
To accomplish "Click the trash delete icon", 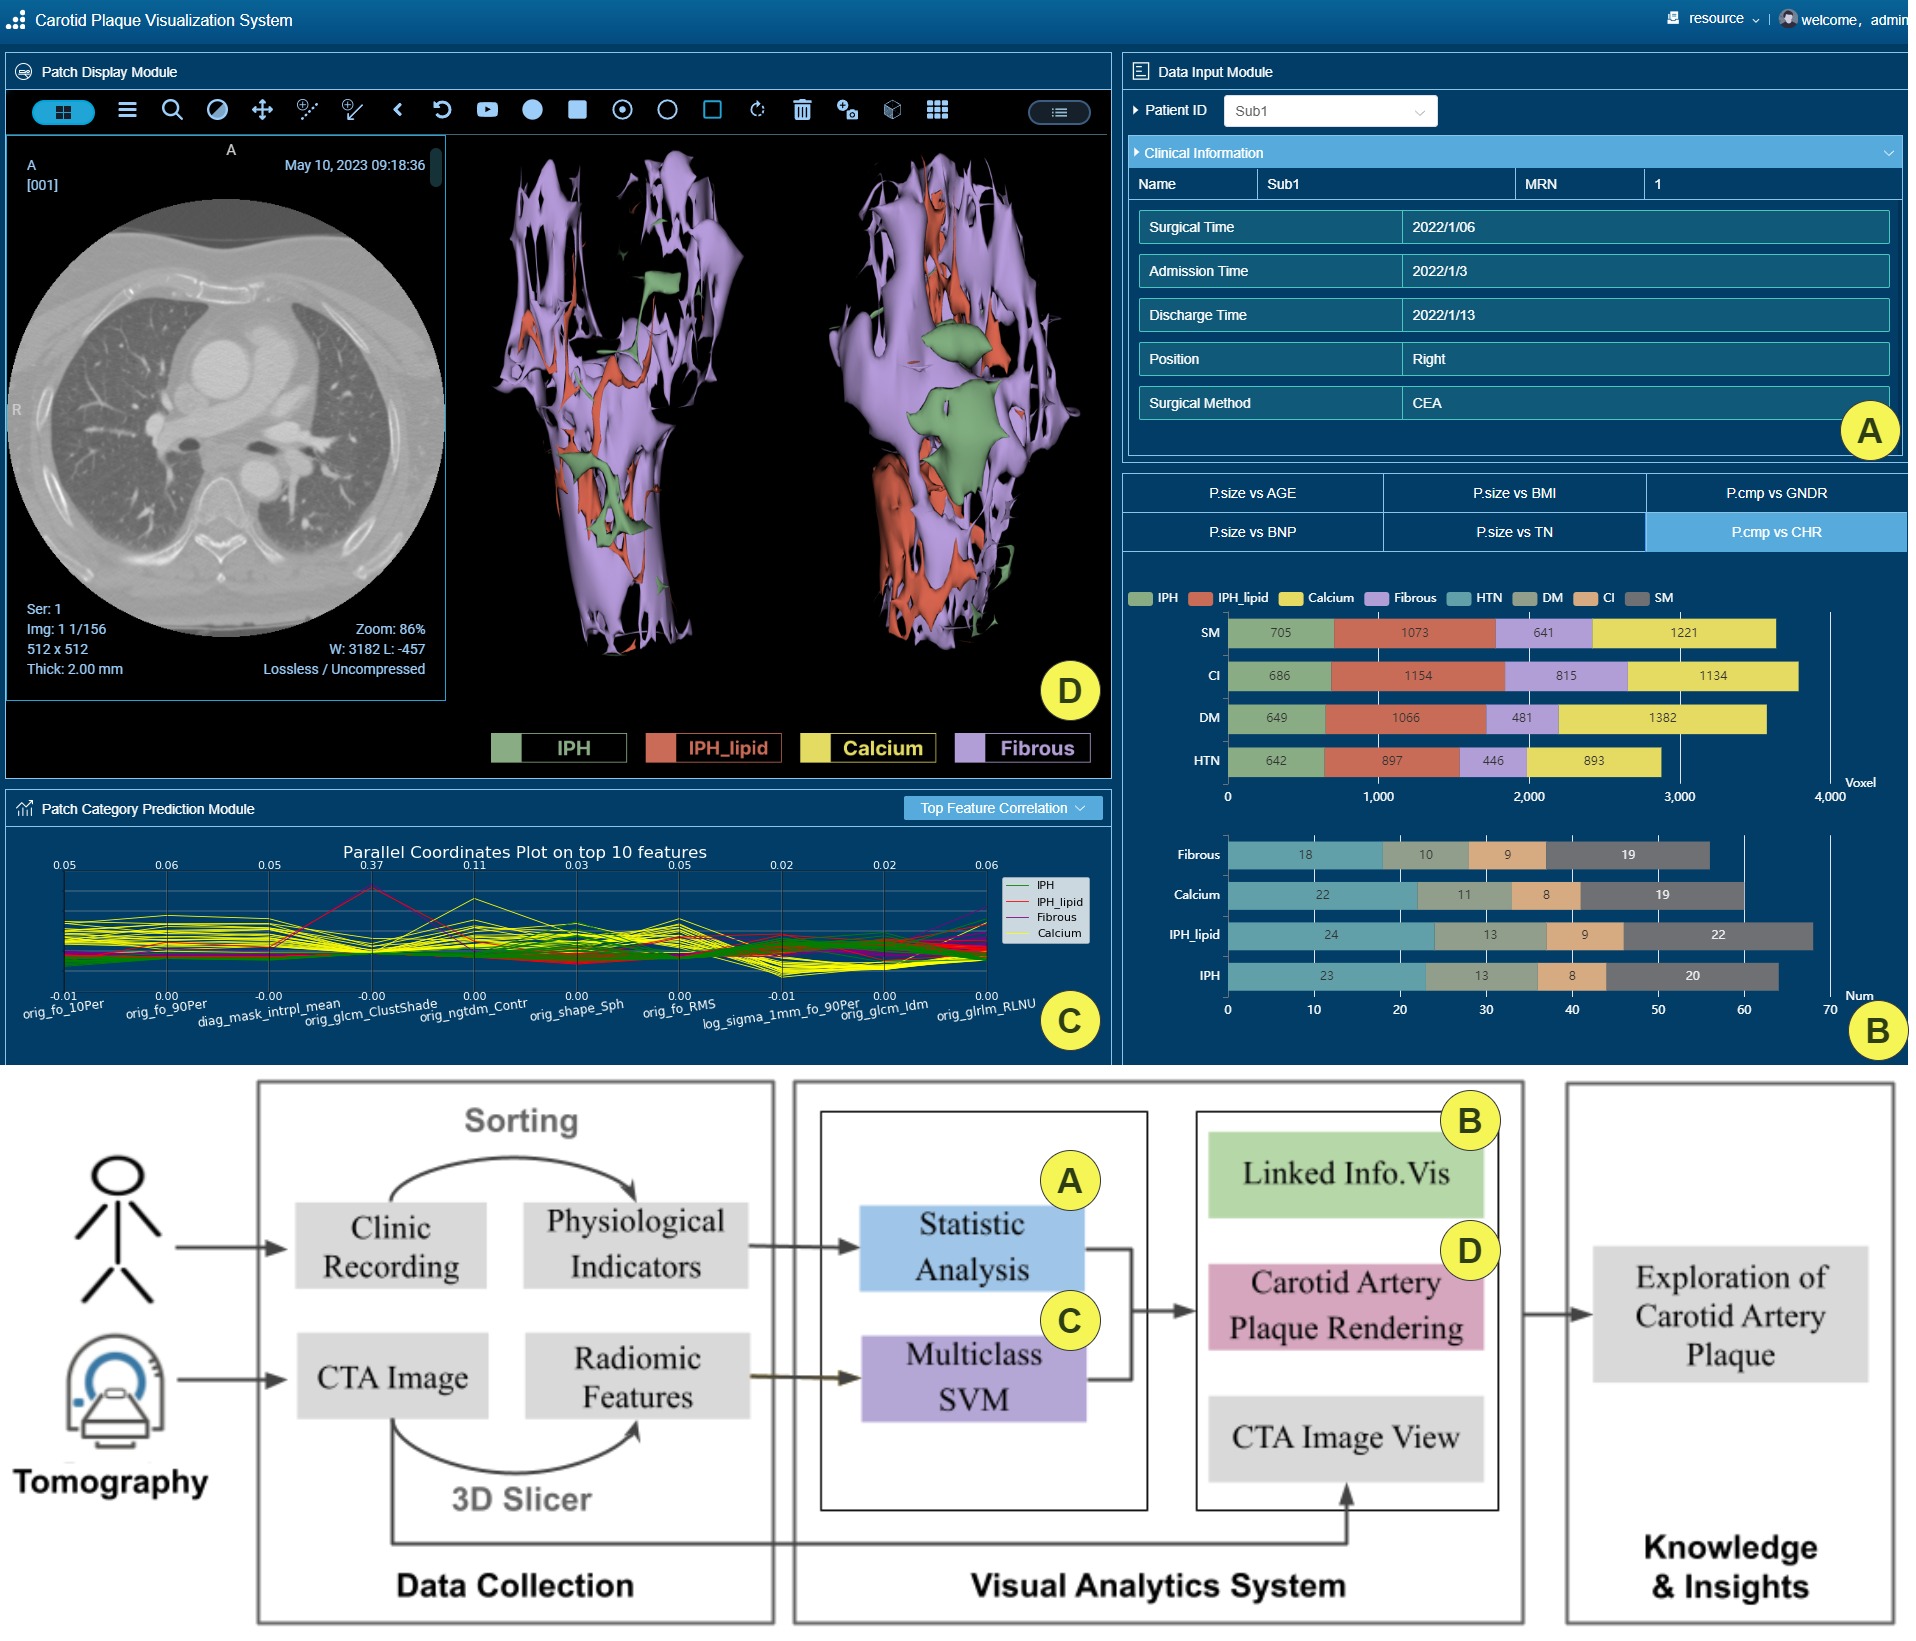I will pyautogui.click(x=802, y=110).
